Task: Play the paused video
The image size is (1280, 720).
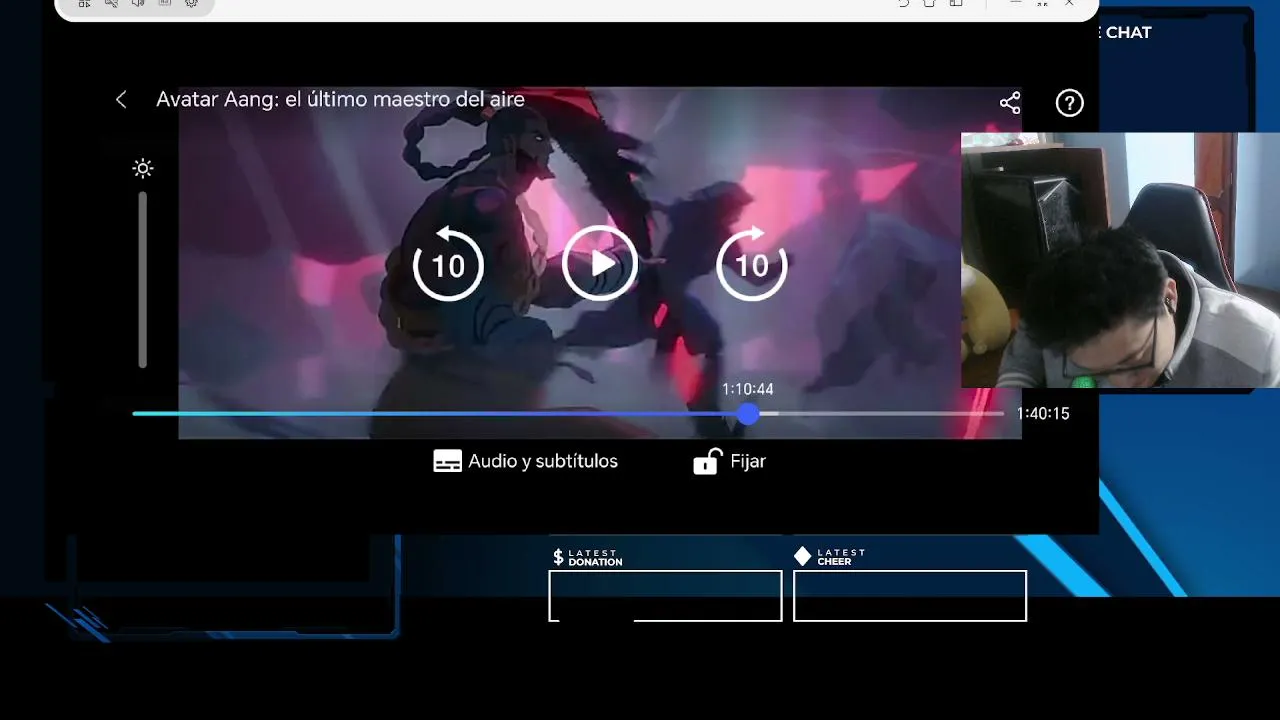Action: click(x=600, y=263)
